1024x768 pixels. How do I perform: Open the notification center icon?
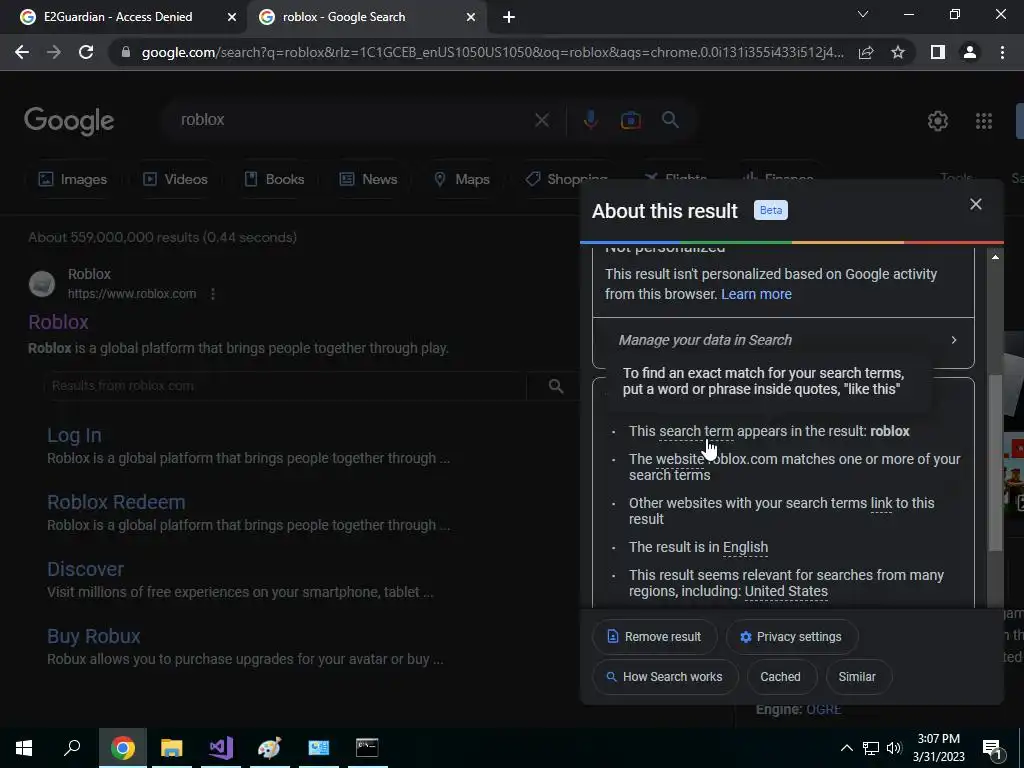(x=992, y=749)
